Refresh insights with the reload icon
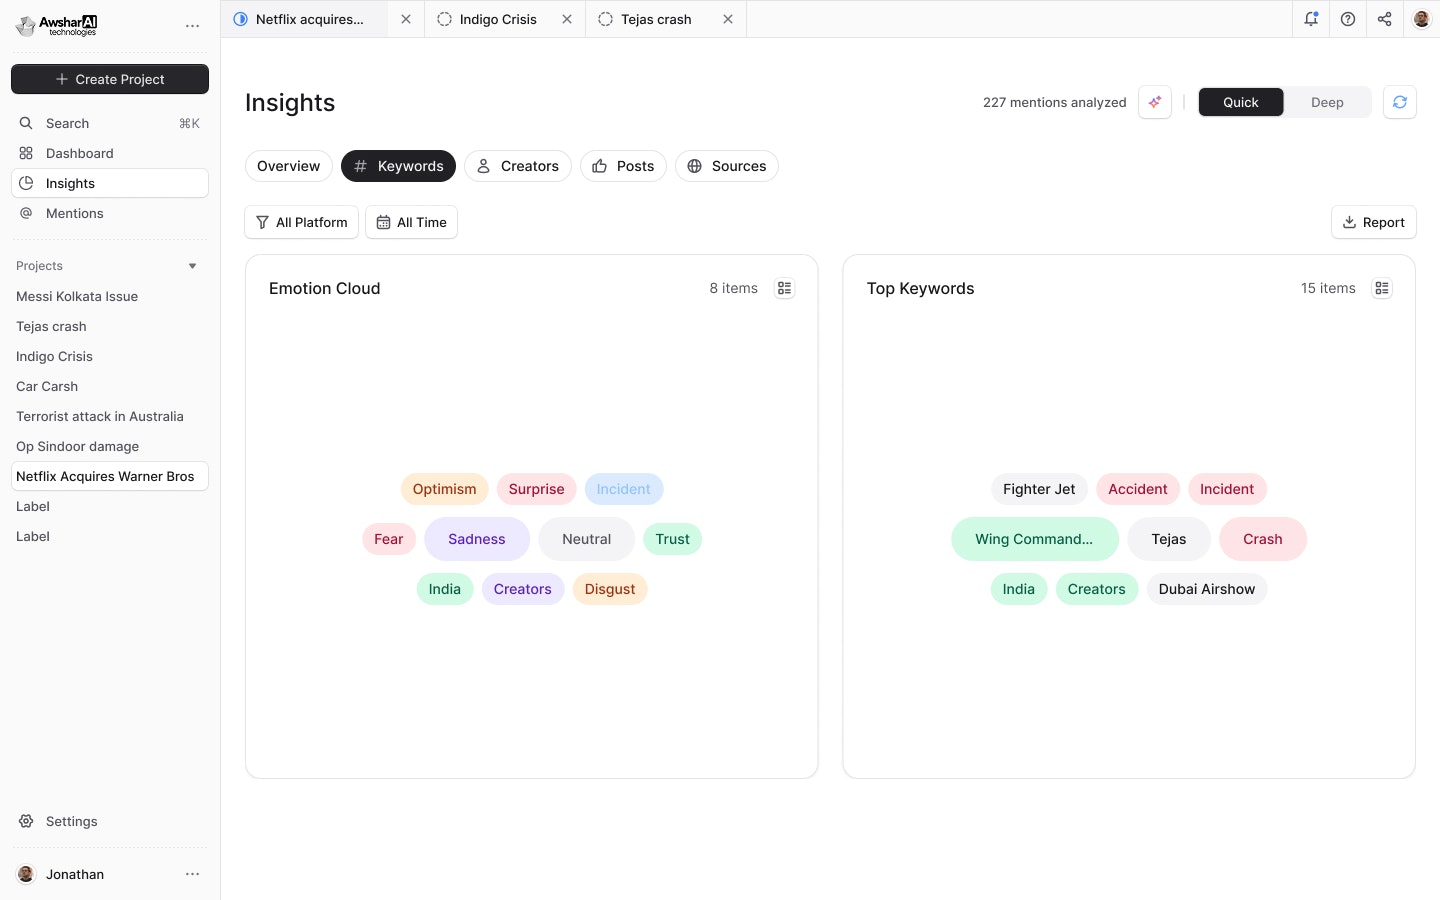Screen dimensions: 1440x900 click(x=1400, y=102)
